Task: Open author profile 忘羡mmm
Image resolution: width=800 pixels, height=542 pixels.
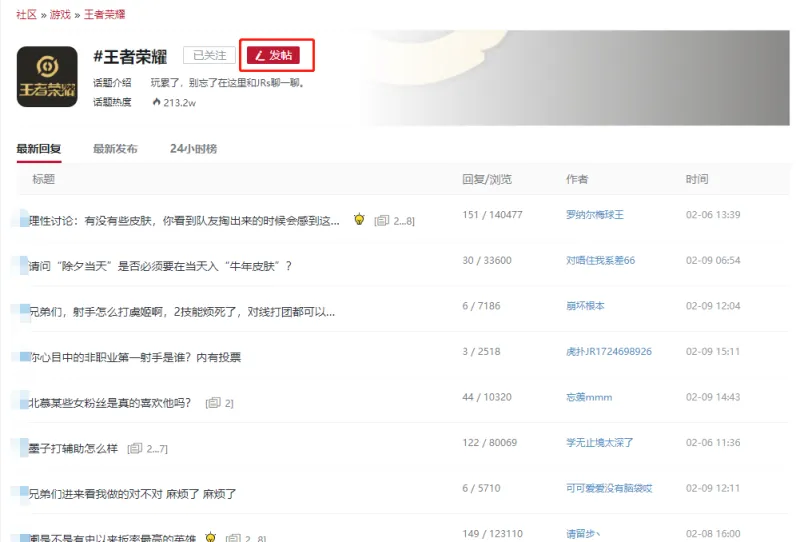Action: [589, 397]
